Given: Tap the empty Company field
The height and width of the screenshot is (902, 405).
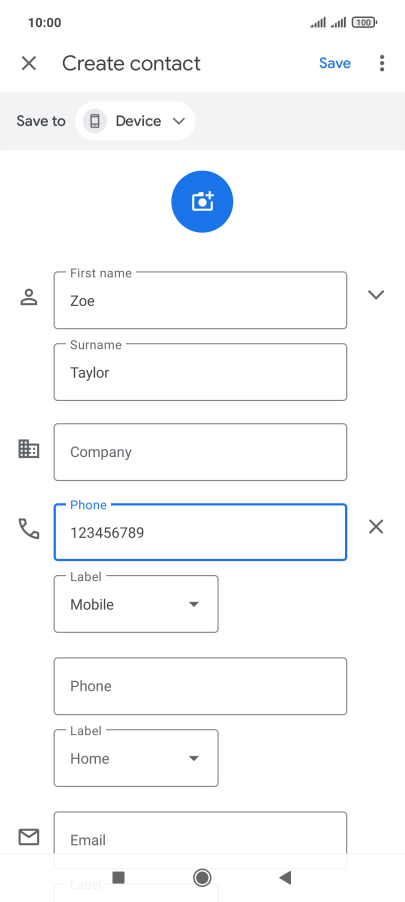Looking at the screenshot, I should coord(200,452).
